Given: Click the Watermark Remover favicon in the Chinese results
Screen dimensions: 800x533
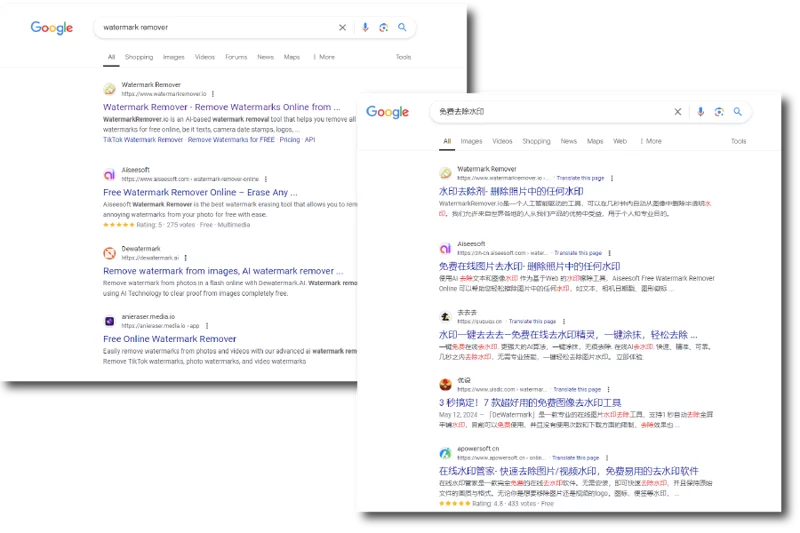Looking at the screenshot, I should point(445,173).
